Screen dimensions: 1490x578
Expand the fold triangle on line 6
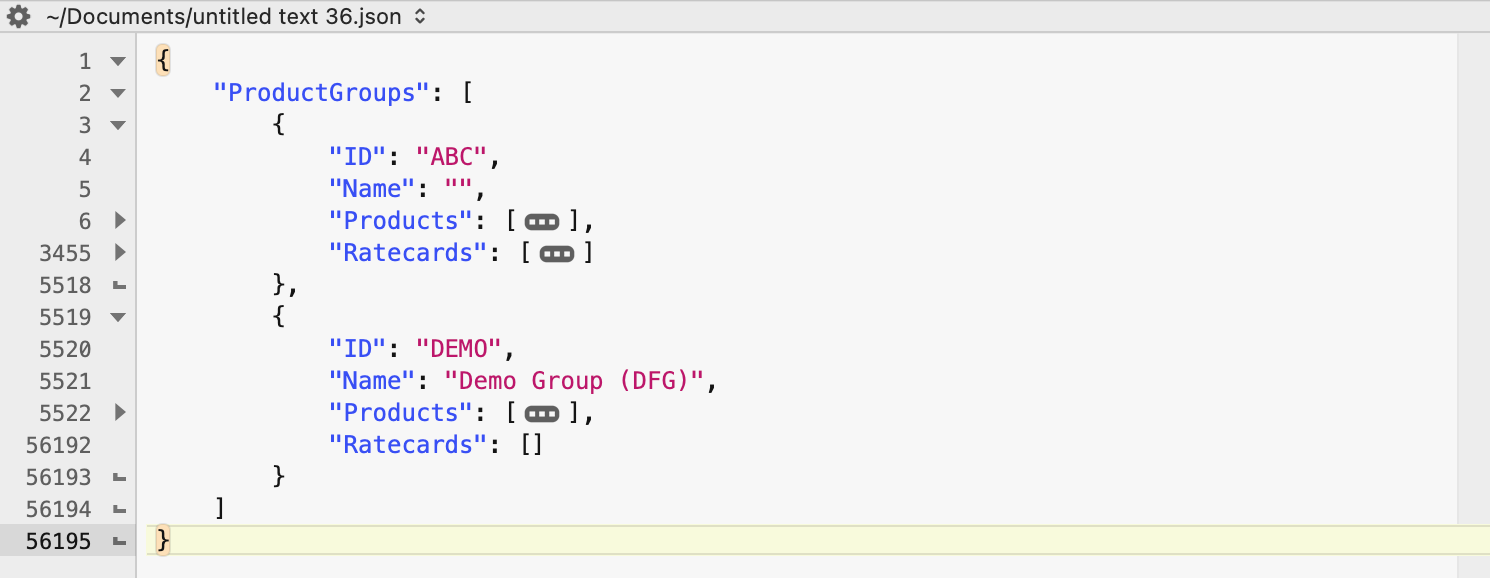point(119,221)
